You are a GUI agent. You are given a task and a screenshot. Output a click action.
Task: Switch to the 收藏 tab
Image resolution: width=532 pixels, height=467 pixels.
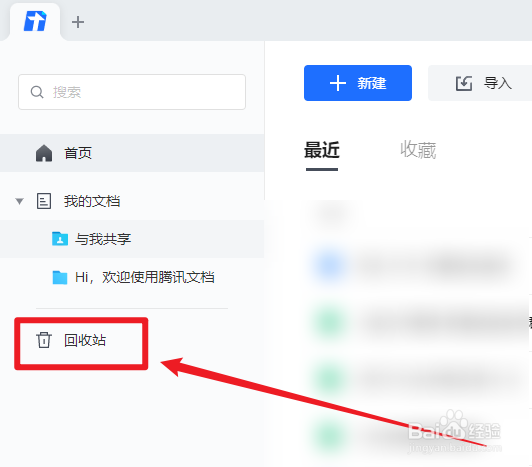coord(418,150)
